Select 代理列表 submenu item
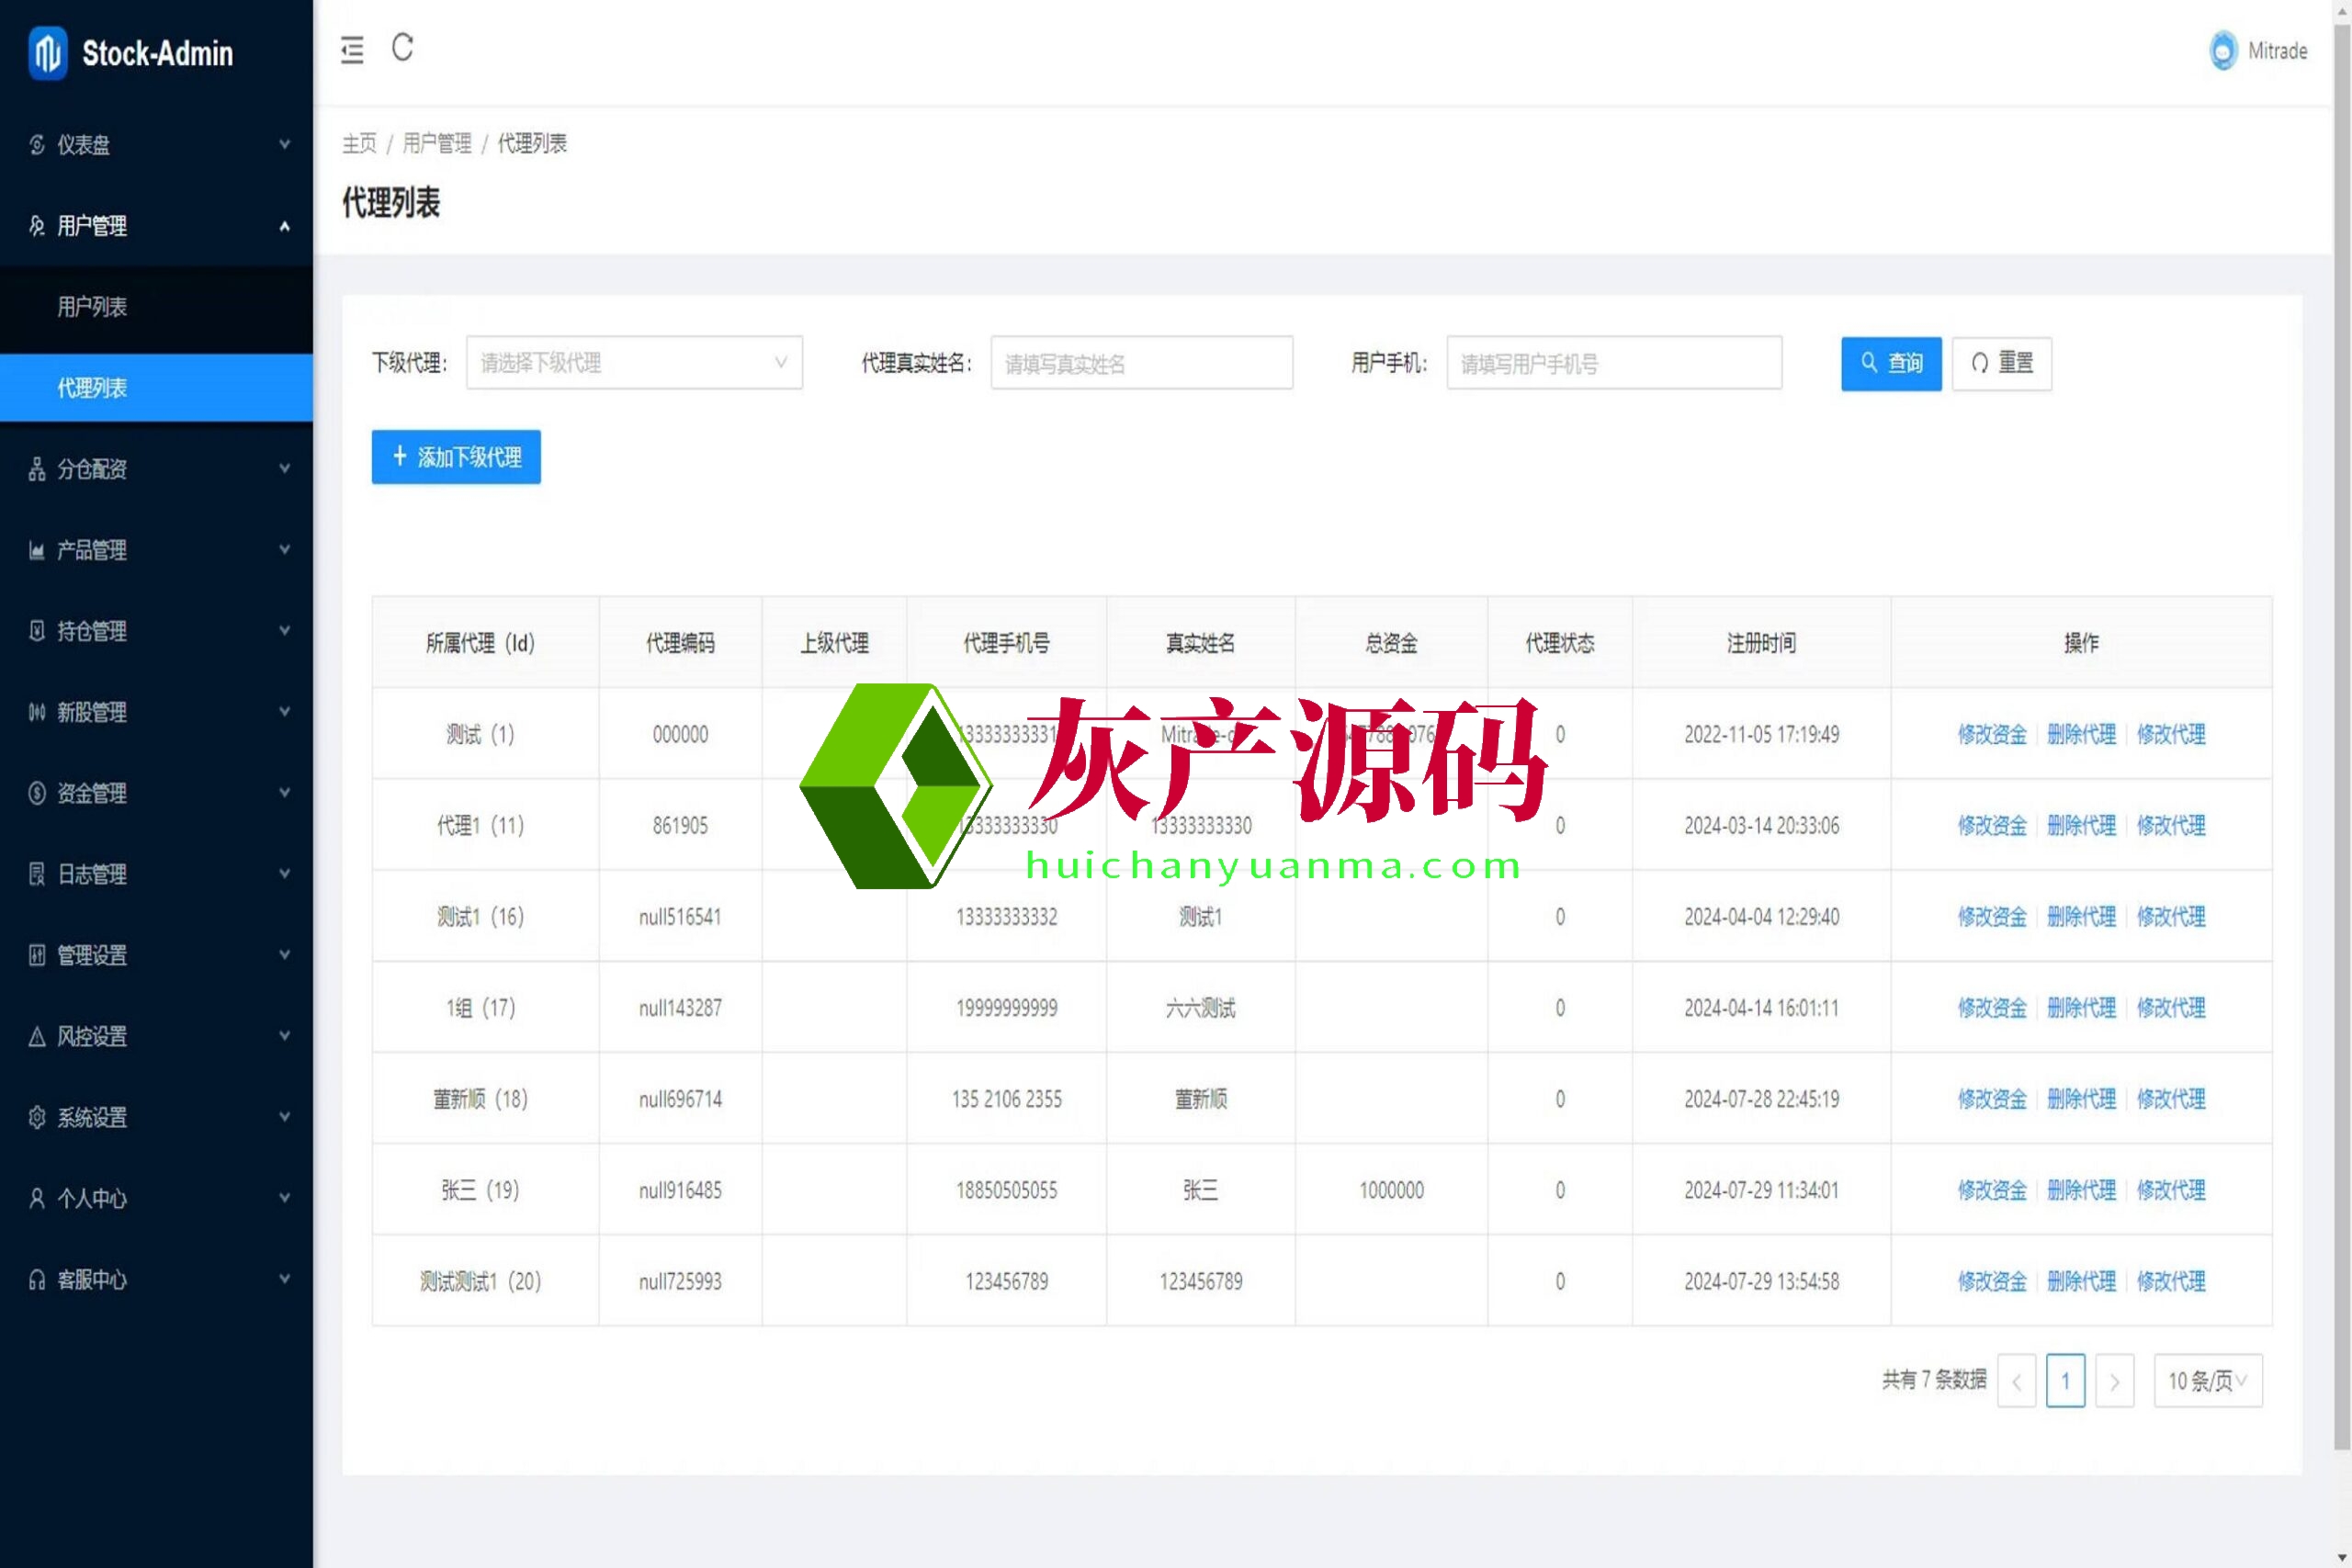The width and height of the screenshot is (2352, 1568). (x=92, y=388)
